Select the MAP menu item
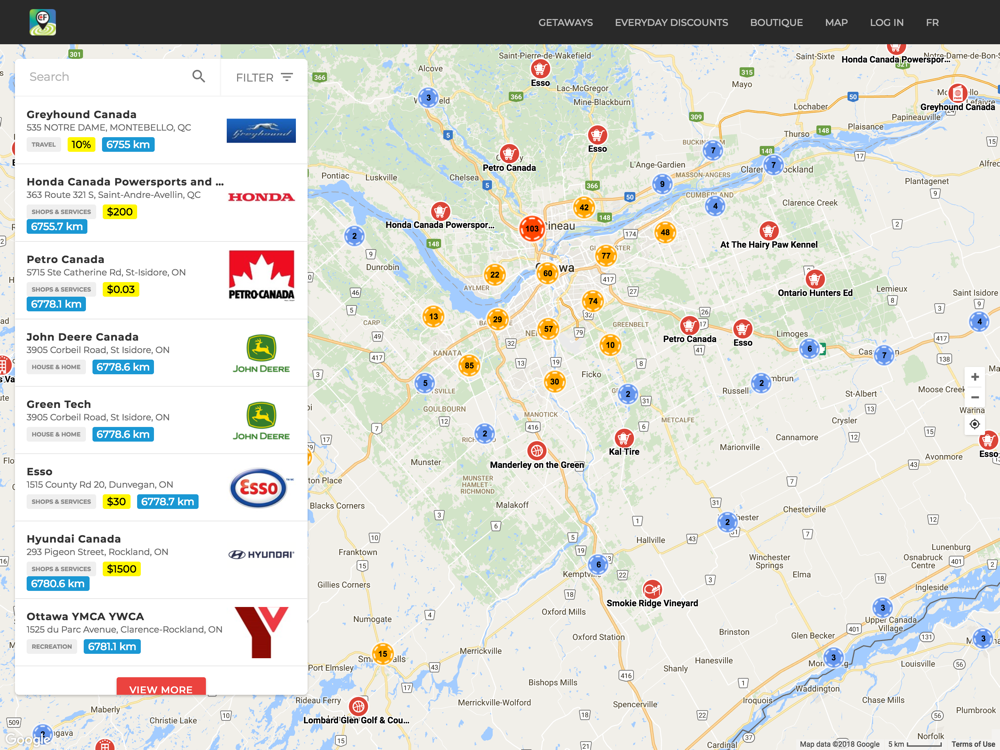This screenshot has width=1000, height=750. (x=836, y=22)
